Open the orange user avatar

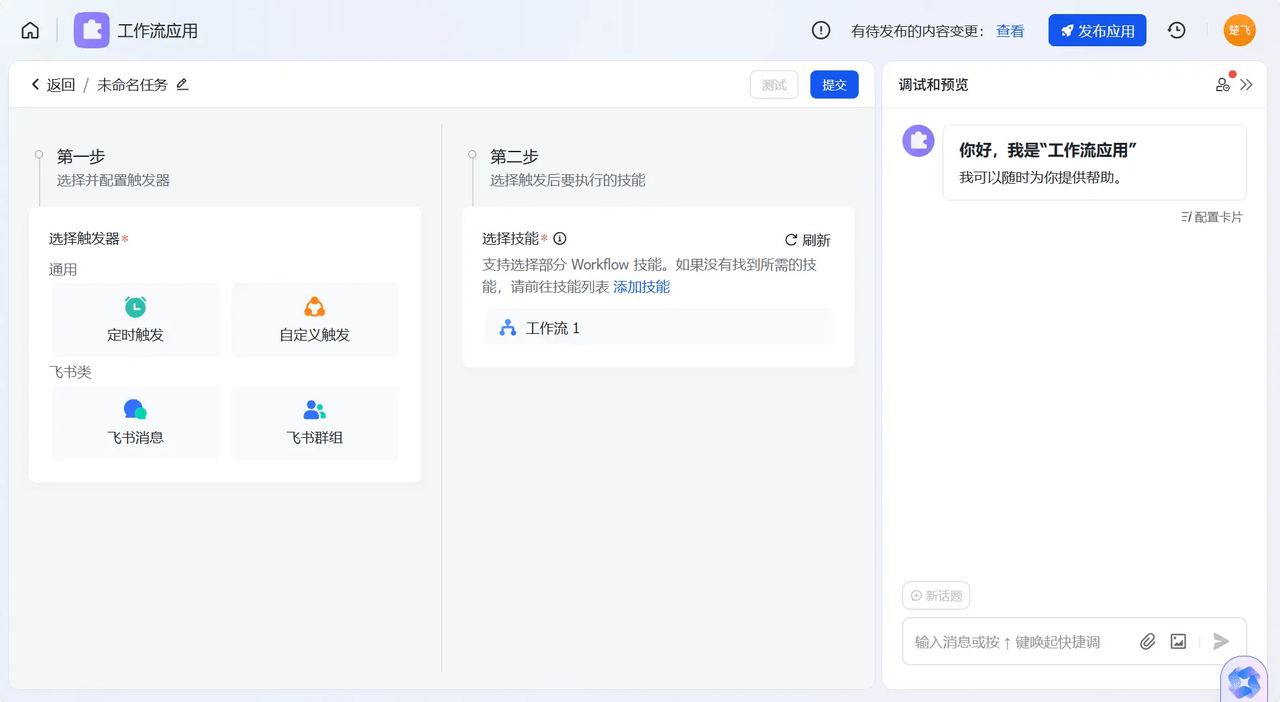(1240, 30)
